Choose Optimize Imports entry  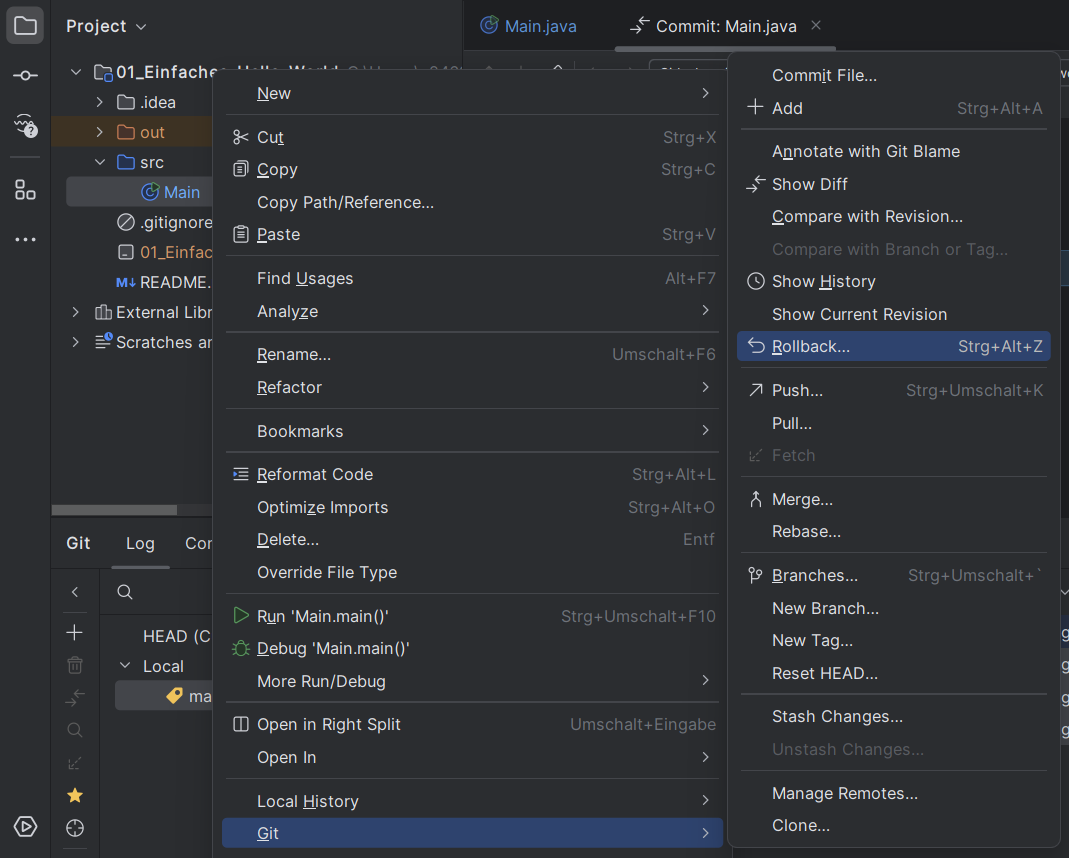click(x=472, y=507)
